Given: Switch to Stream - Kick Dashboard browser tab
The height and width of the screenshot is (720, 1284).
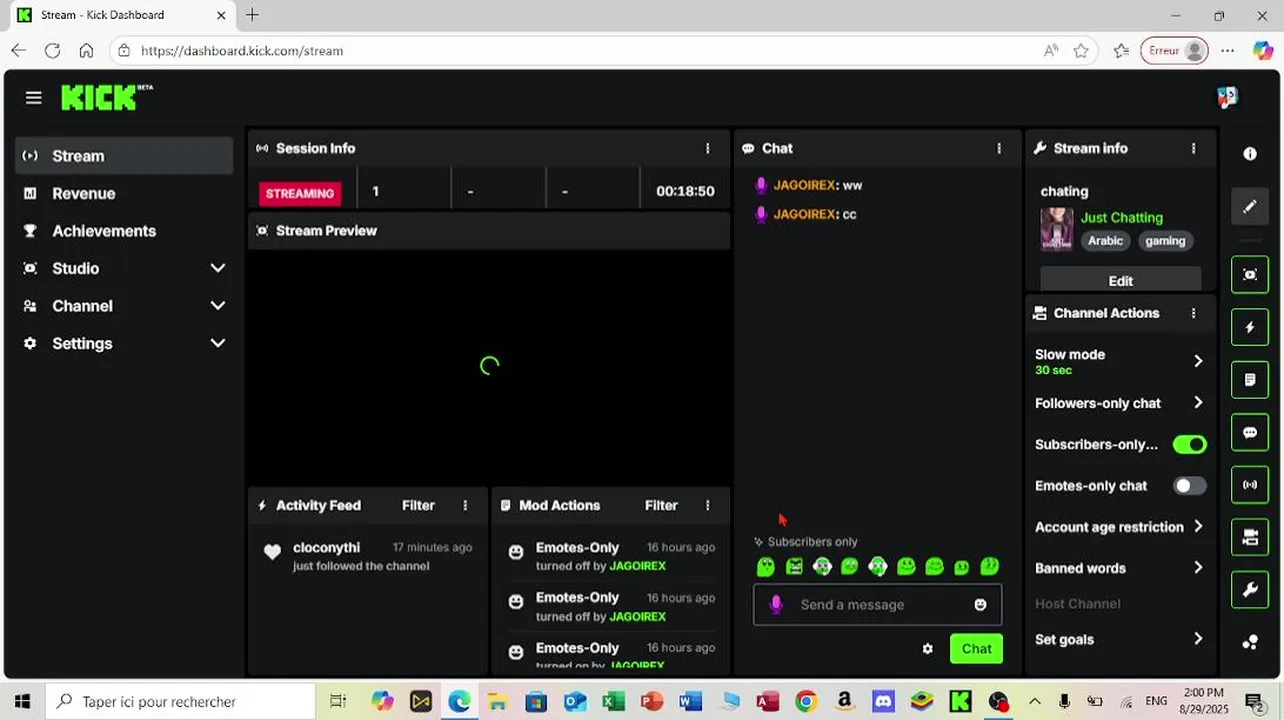Looking at the screenshot, I should click(118, 15).
